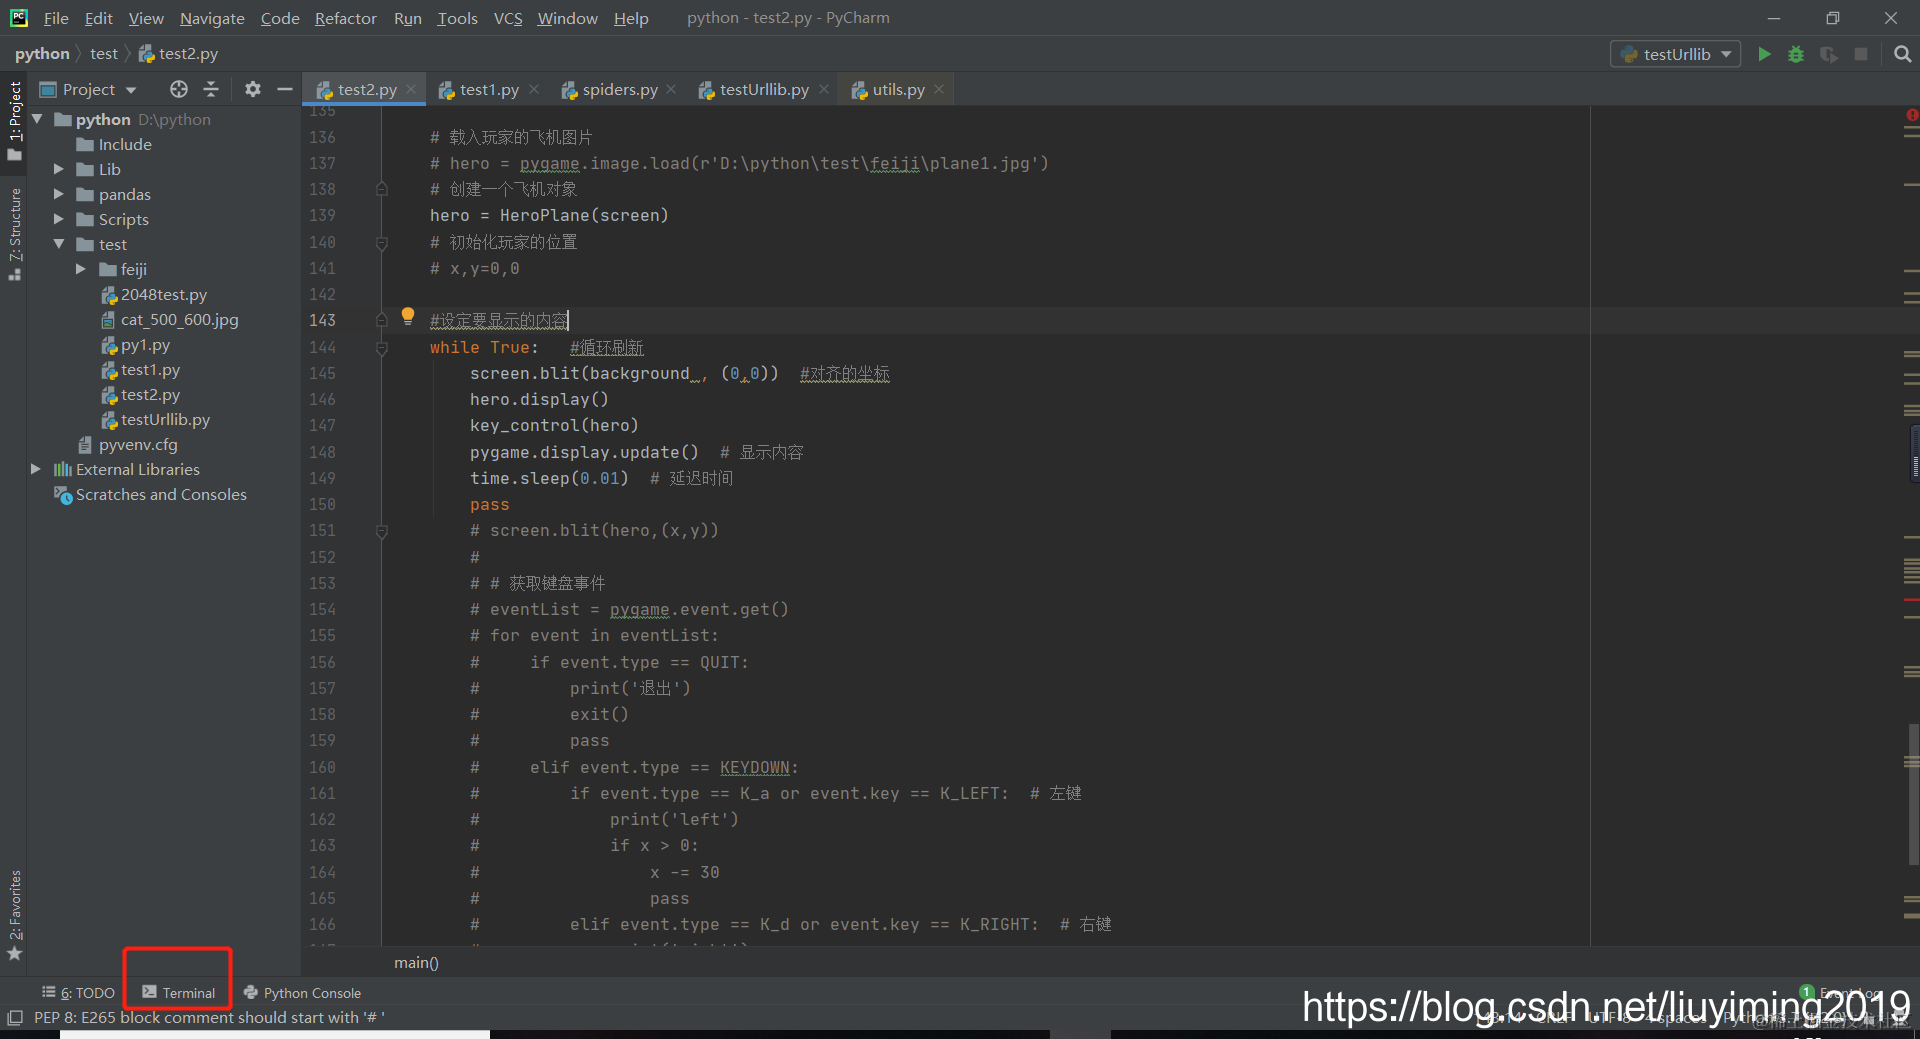Image resolution: width=1920 pixels, height=1039 pixels.
Task: Run with coverage icon in toolbar
Action: [1829, 54]
